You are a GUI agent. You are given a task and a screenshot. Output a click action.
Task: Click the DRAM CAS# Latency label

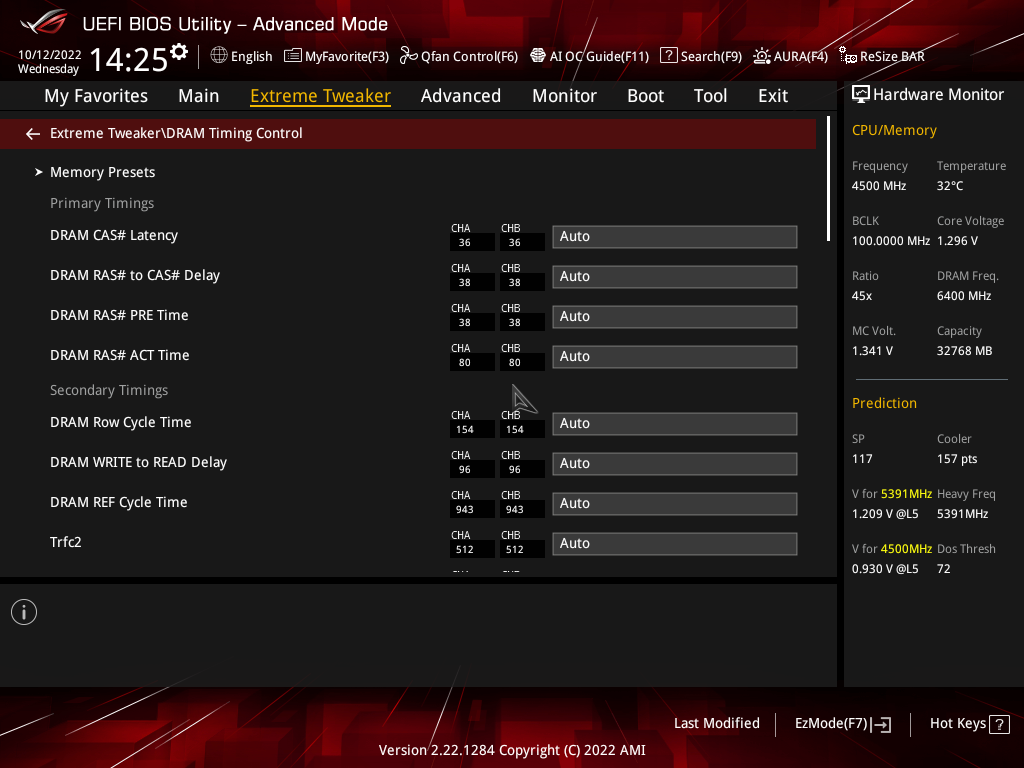[114, 235]
